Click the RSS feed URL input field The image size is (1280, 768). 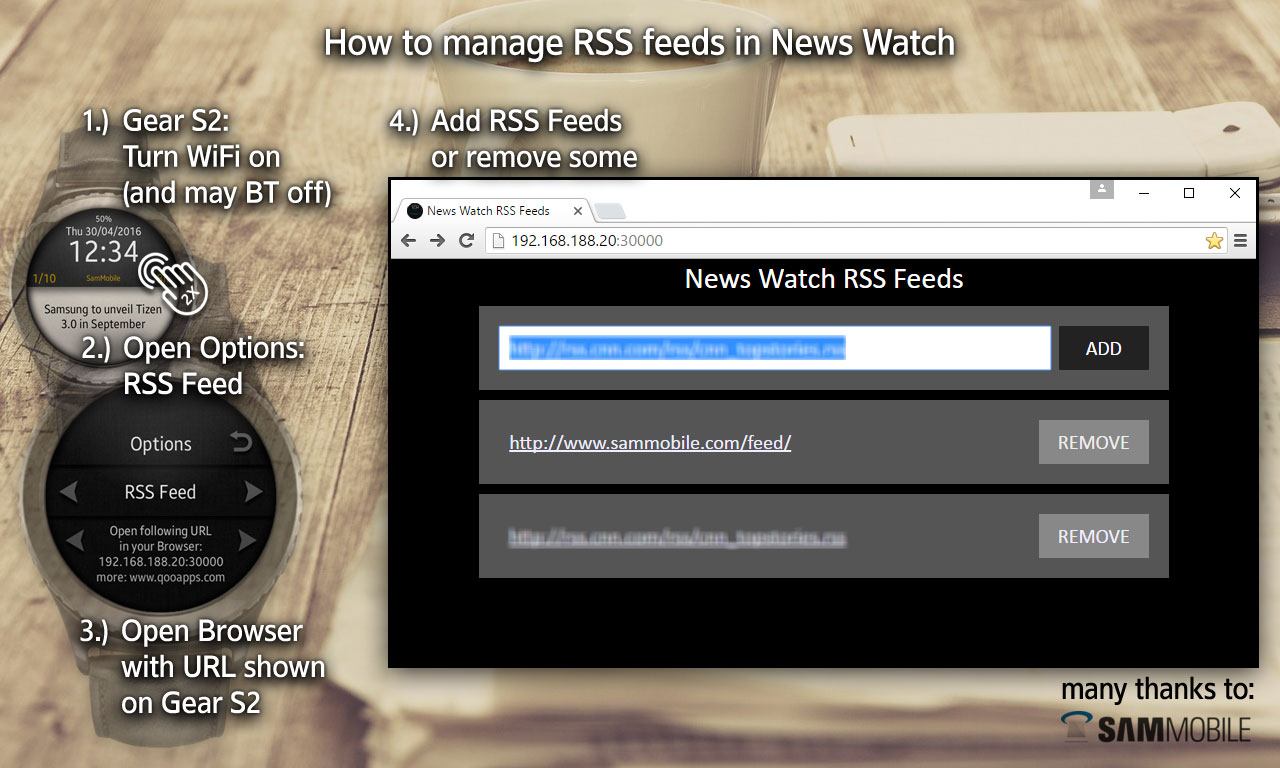pos(774,348)
